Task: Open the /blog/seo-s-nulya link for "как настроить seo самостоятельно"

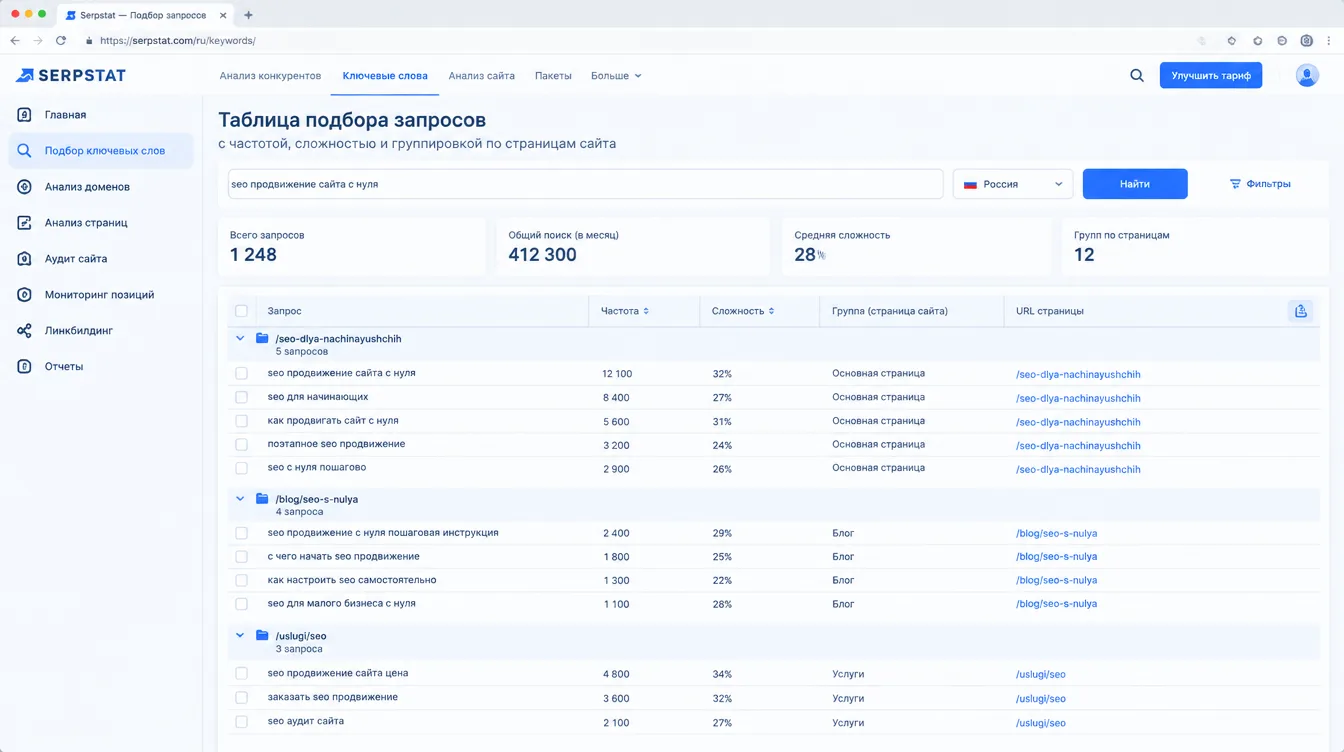Action: pyautogui.click(x=1056, y=581)
